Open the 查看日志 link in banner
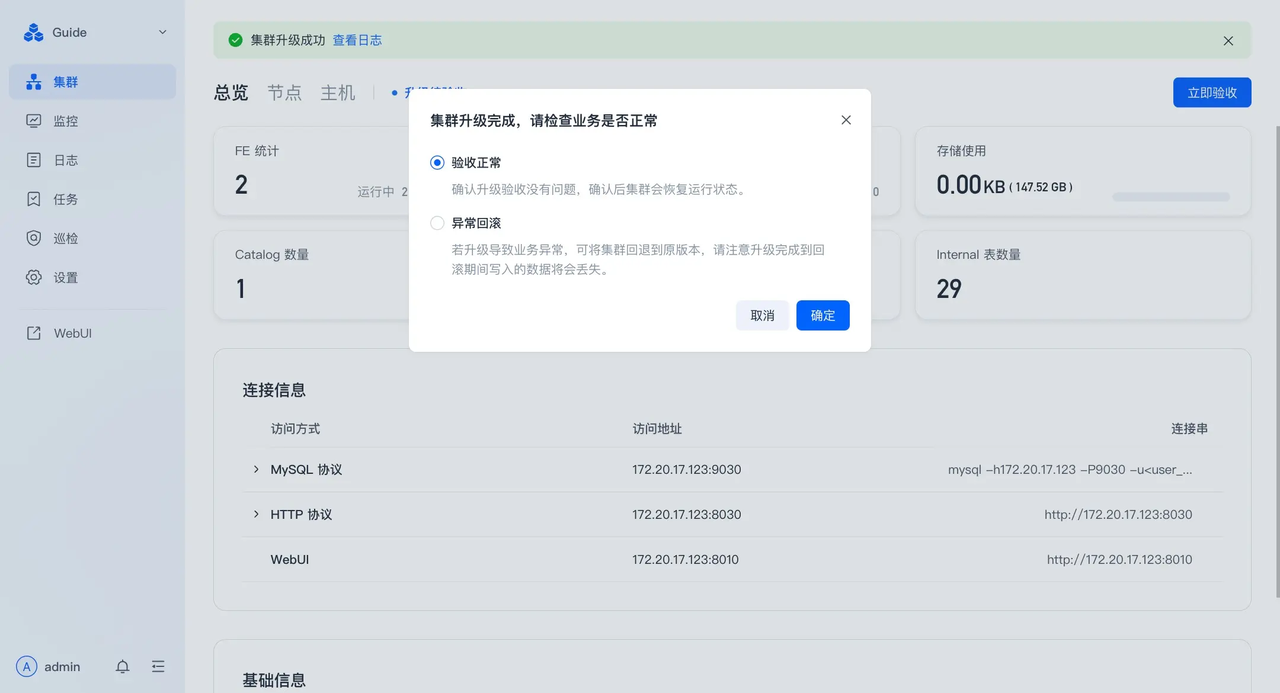This screenshot has height=693, width=1280. pyautogui.click(x=357, y=41)
